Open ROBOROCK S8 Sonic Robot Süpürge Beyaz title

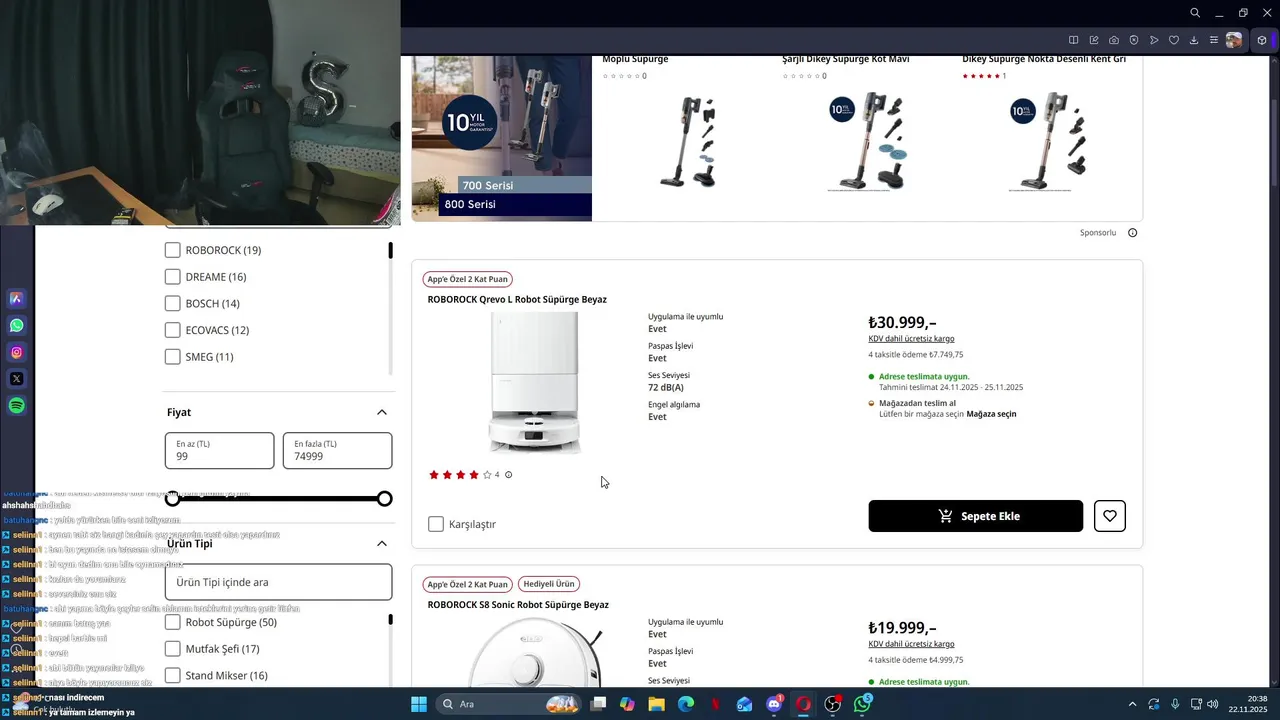[518, 605]
